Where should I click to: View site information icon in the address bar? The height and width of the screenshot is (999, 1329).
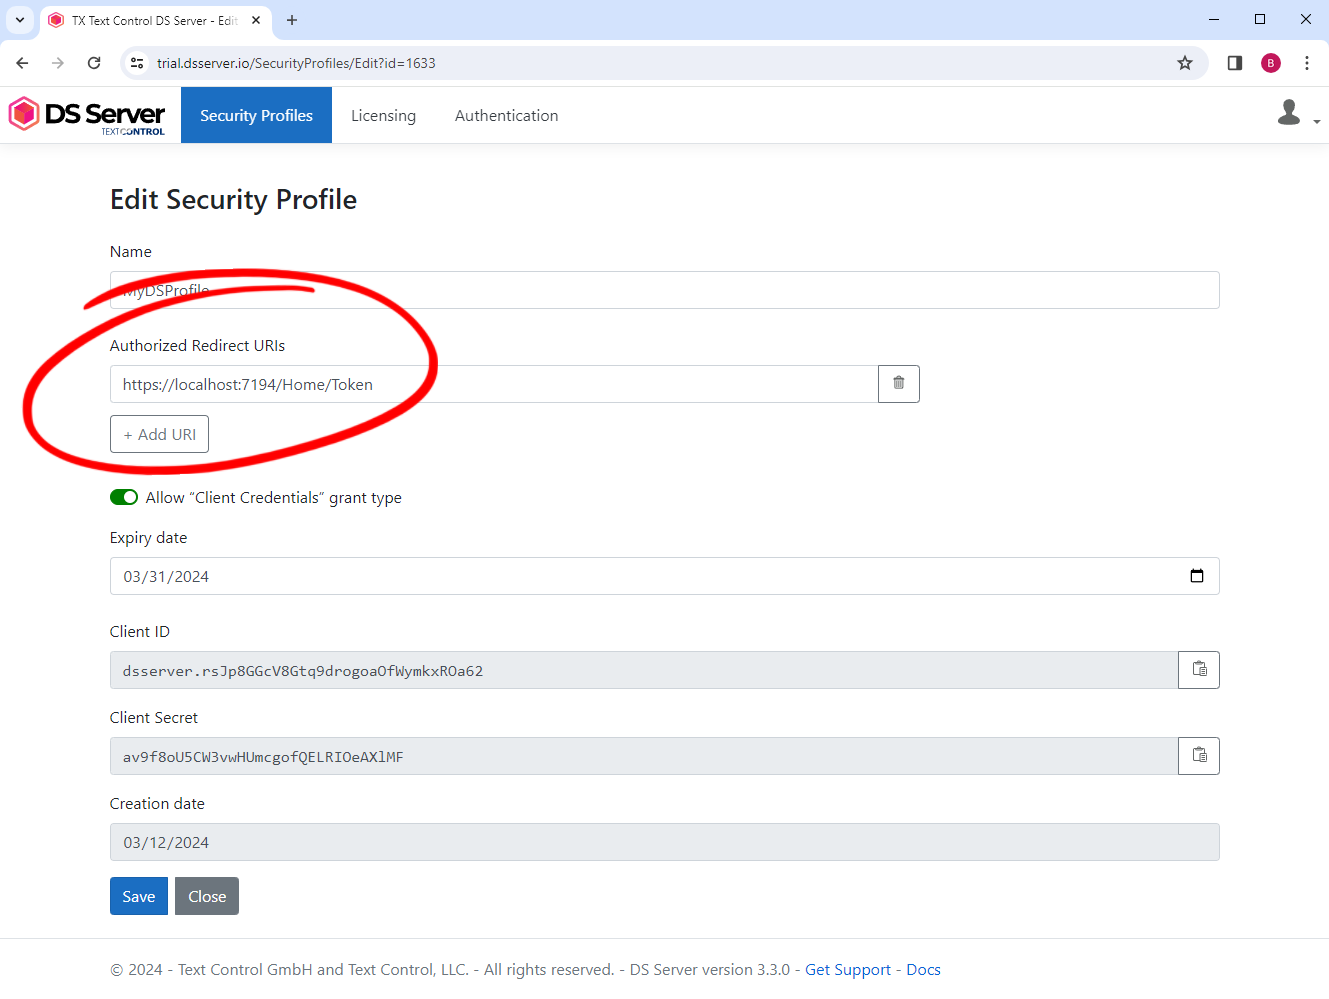(137, 63)
